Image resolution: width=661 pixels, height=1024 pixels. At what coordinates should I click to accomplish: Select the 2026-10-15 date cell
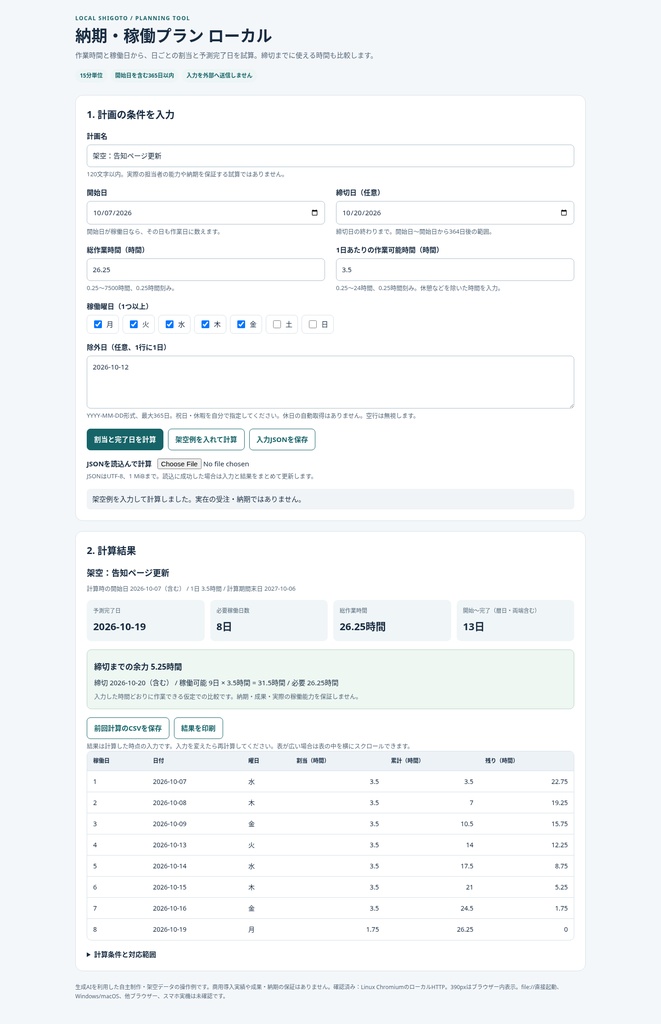pos(170,888)
